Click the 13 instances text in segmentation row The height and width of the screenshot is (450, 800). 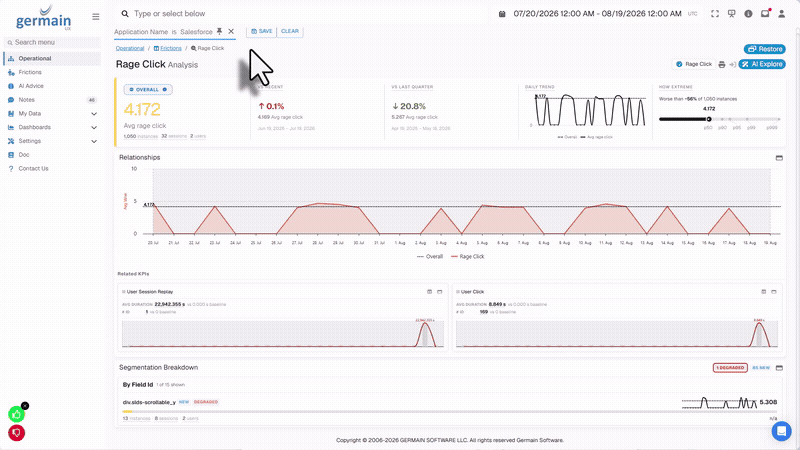point(137,418)
